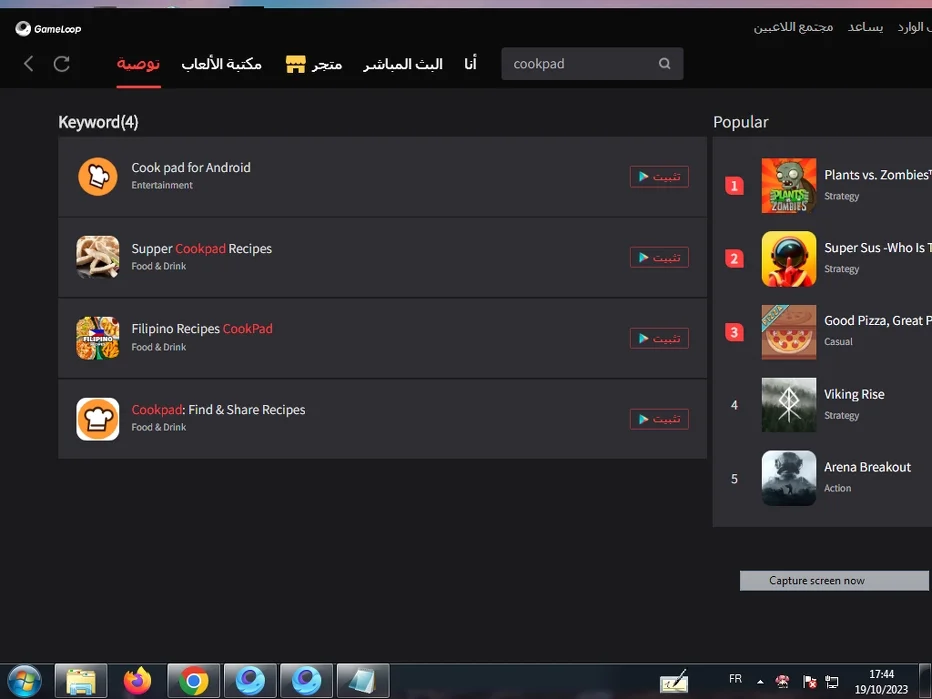932x699 pixels.
Task: Open Plants vs. Zombies thumbnail in Popular
Action: pos(788,185)
